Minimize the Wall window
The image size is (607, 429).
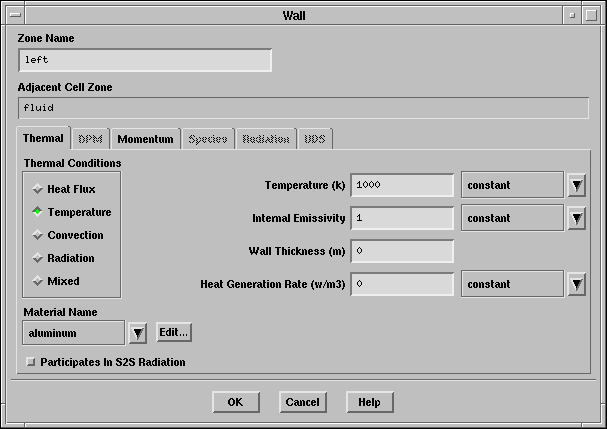572,15
